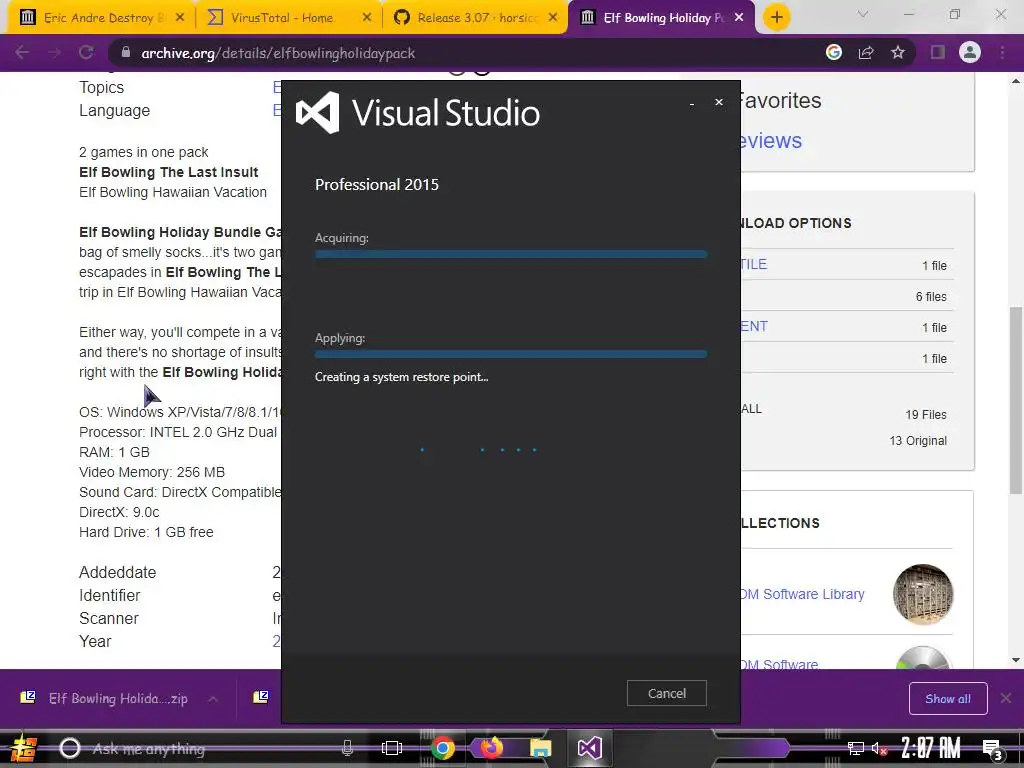The height and width of the screenshot is (768, 1024).
Task: Cancel the Visual Studio installation
Action: click(666, 693)
